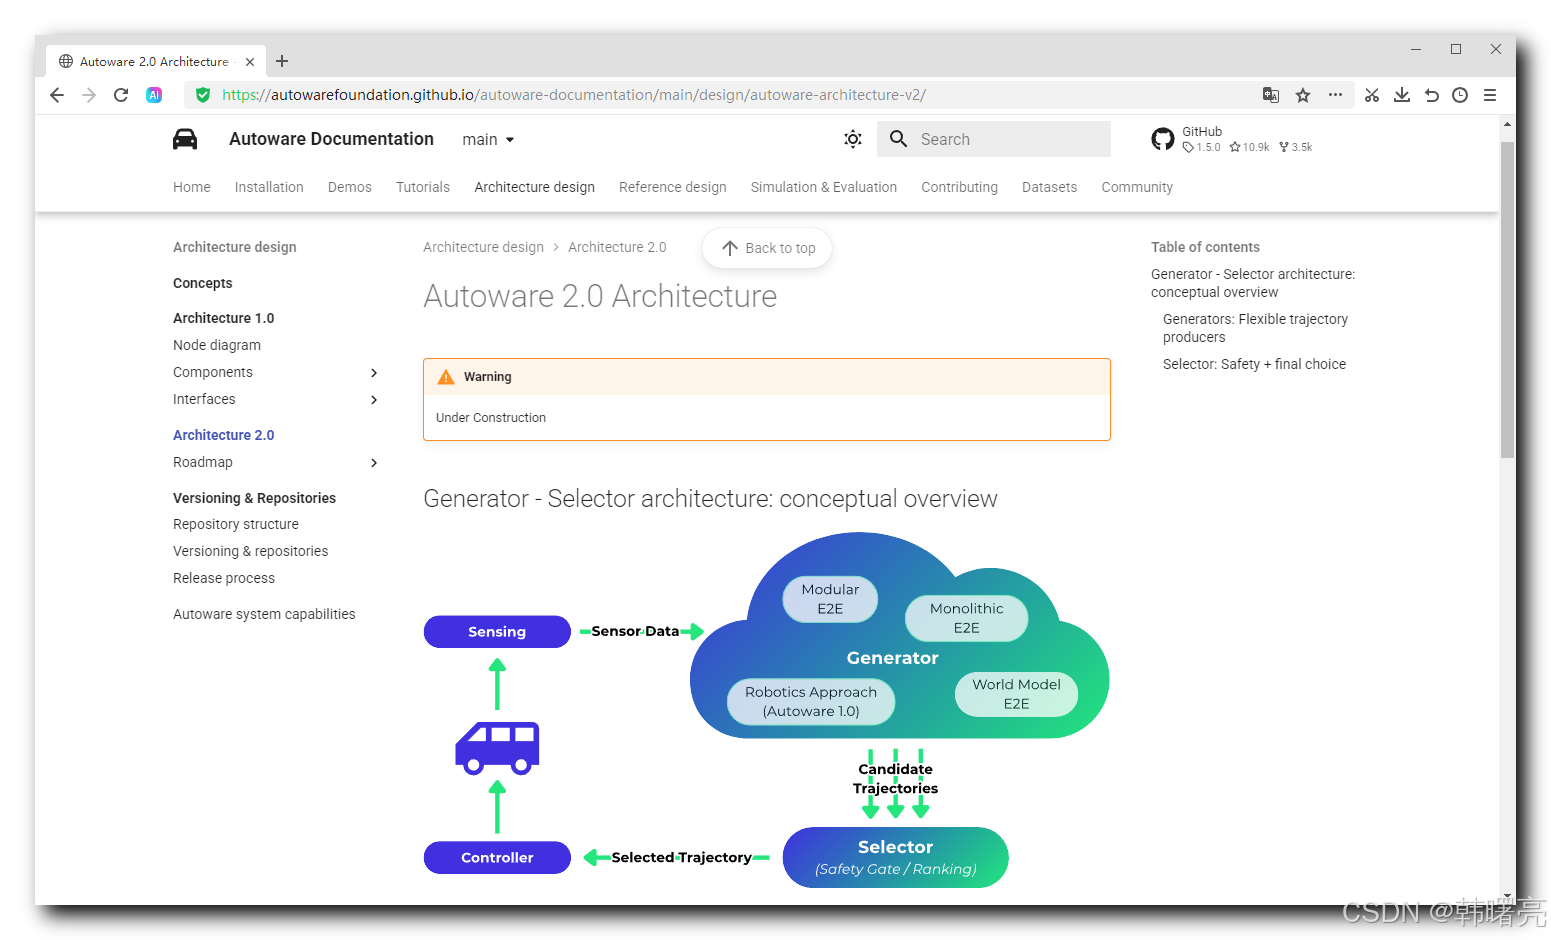The image size is (1551, 940).
Task: Click the Concepts sidebar link
Action: tap(203, 283)
